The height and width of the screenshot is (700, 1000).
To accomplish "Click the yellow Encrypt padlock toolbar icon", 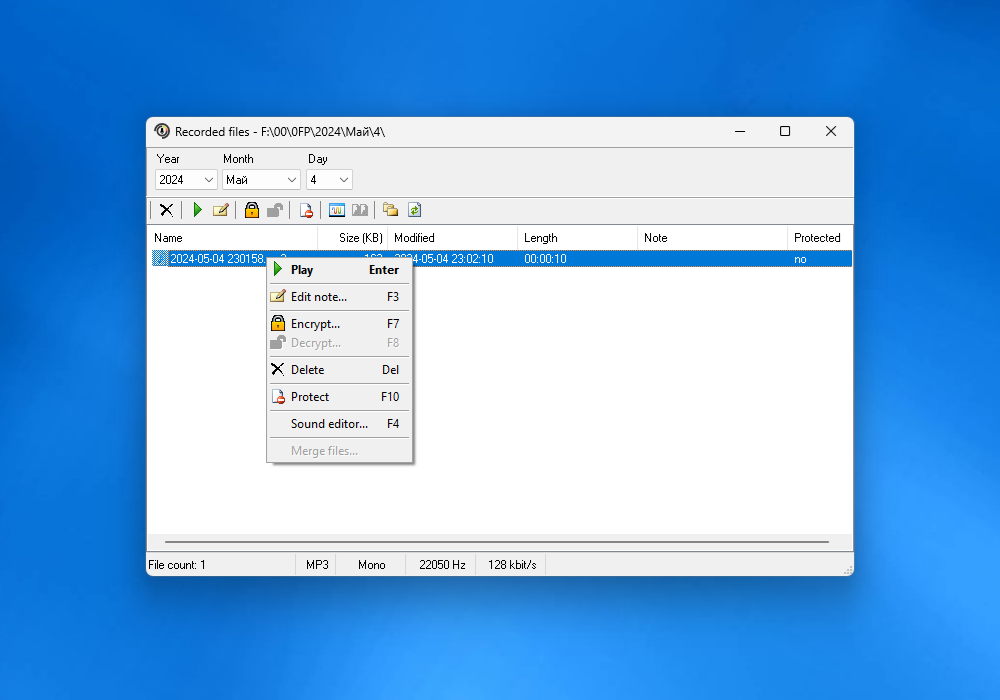I will point(252,210).
